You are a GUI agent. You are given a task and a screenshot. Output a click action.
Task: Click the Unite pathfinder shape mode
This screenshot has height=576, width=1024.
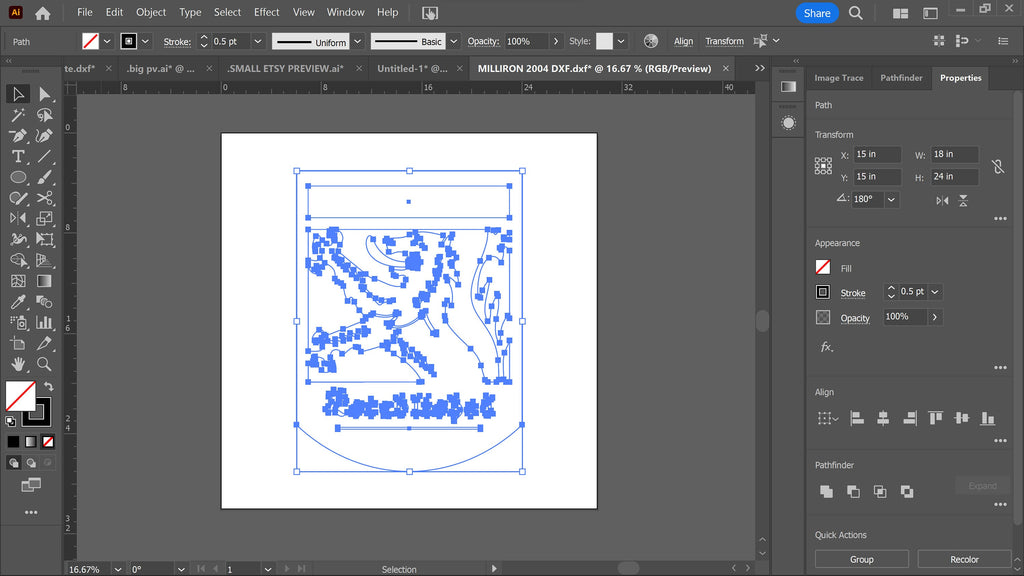tap(826, 491)
